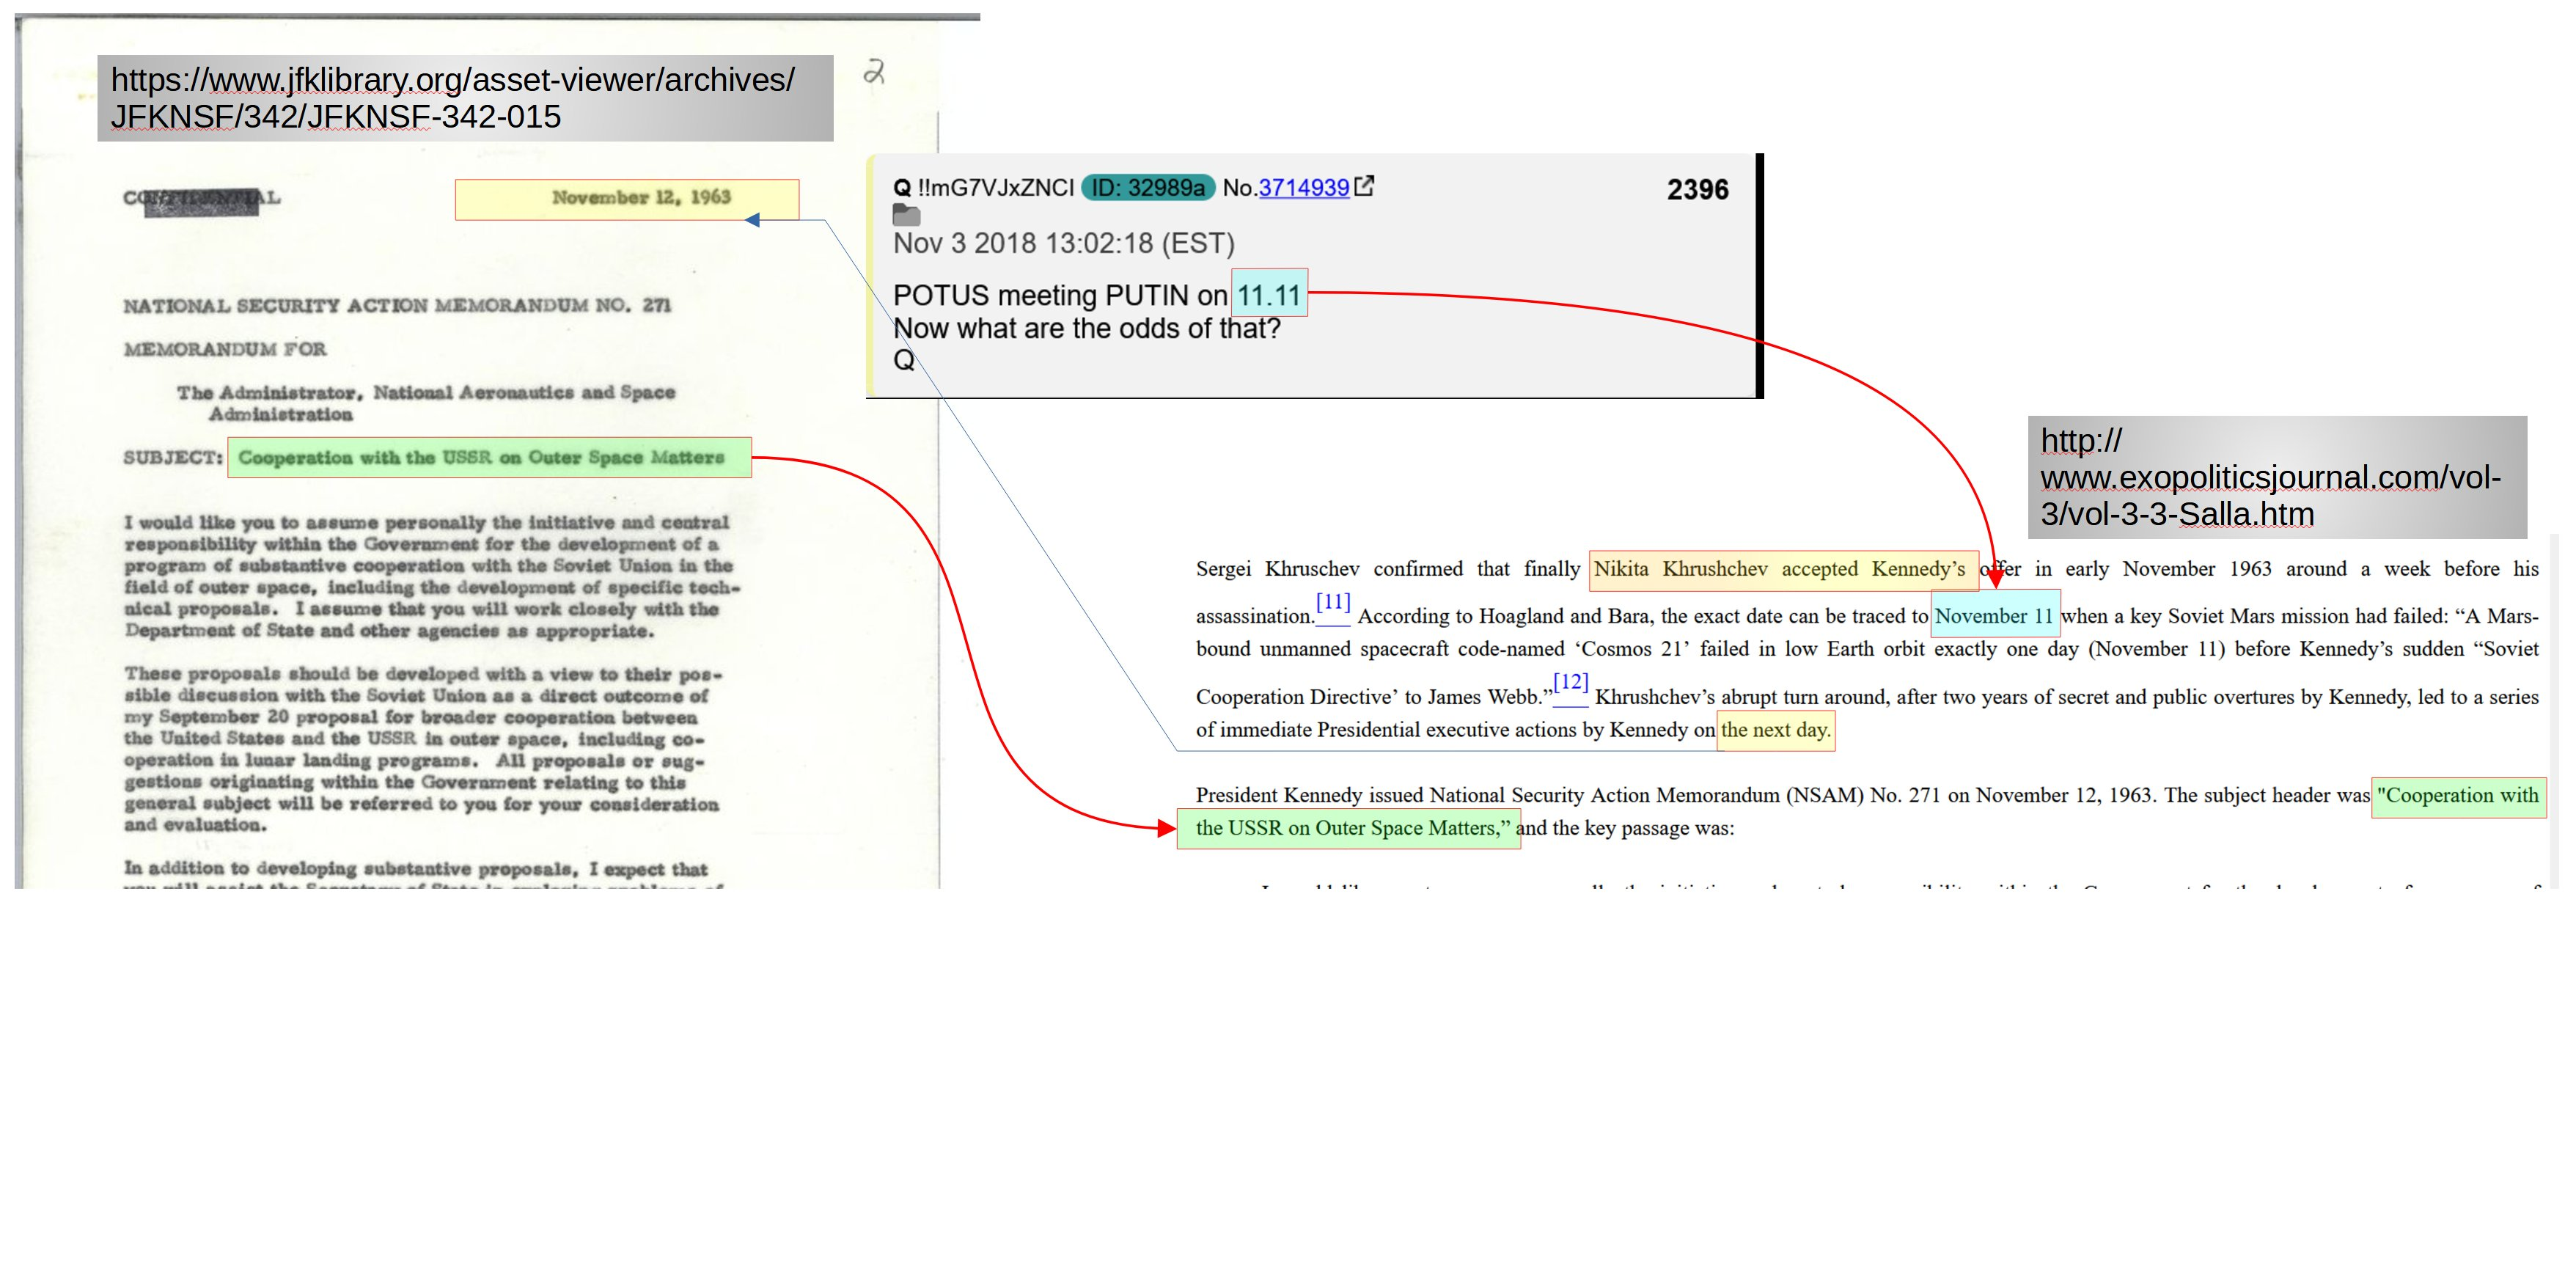
Task: Open post number link 3714939
Action: 1303,188
